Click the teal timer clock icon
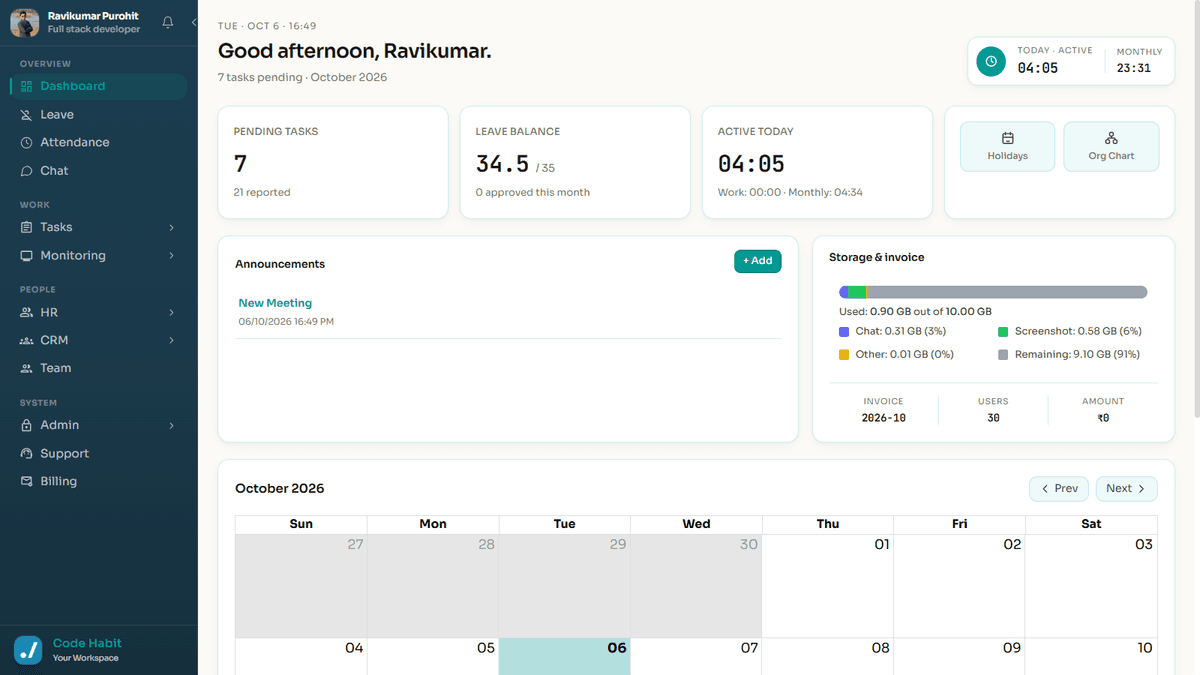The width and height of the screenshot is (1200, 675). click(x=991, y=61)
